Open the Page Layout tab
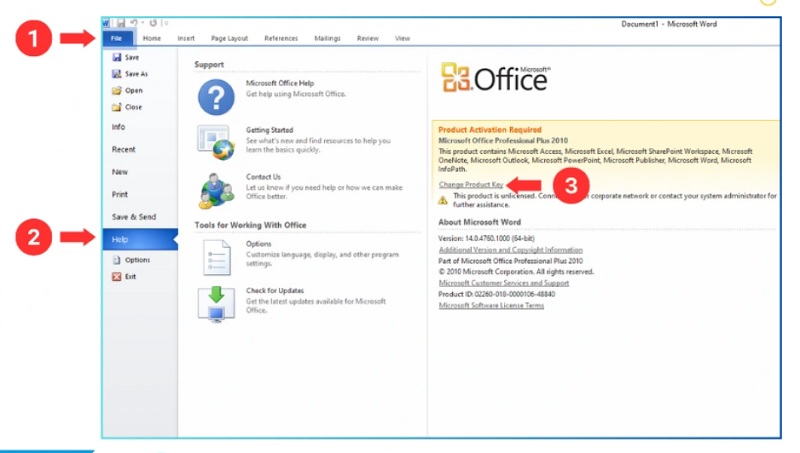This screenshot has width=800, height=453. coord(229,38)
